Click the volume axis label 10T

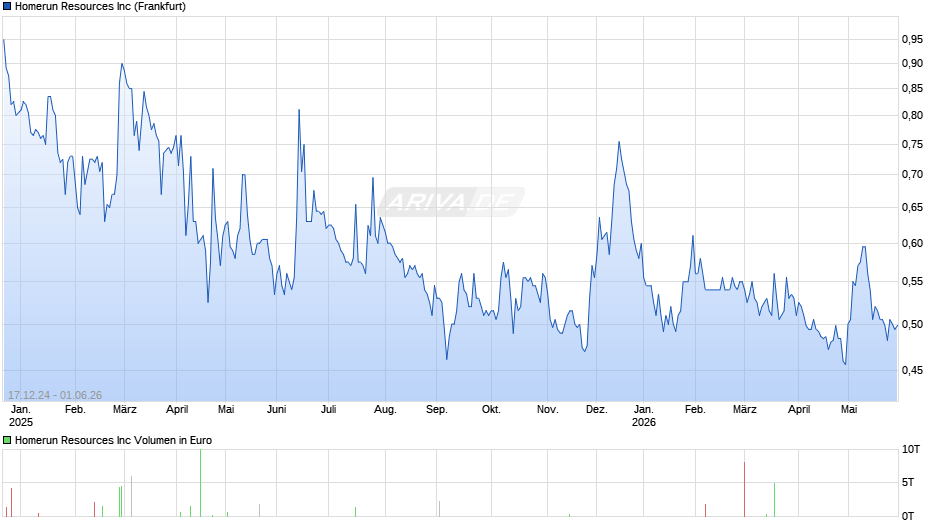(911, 450)
